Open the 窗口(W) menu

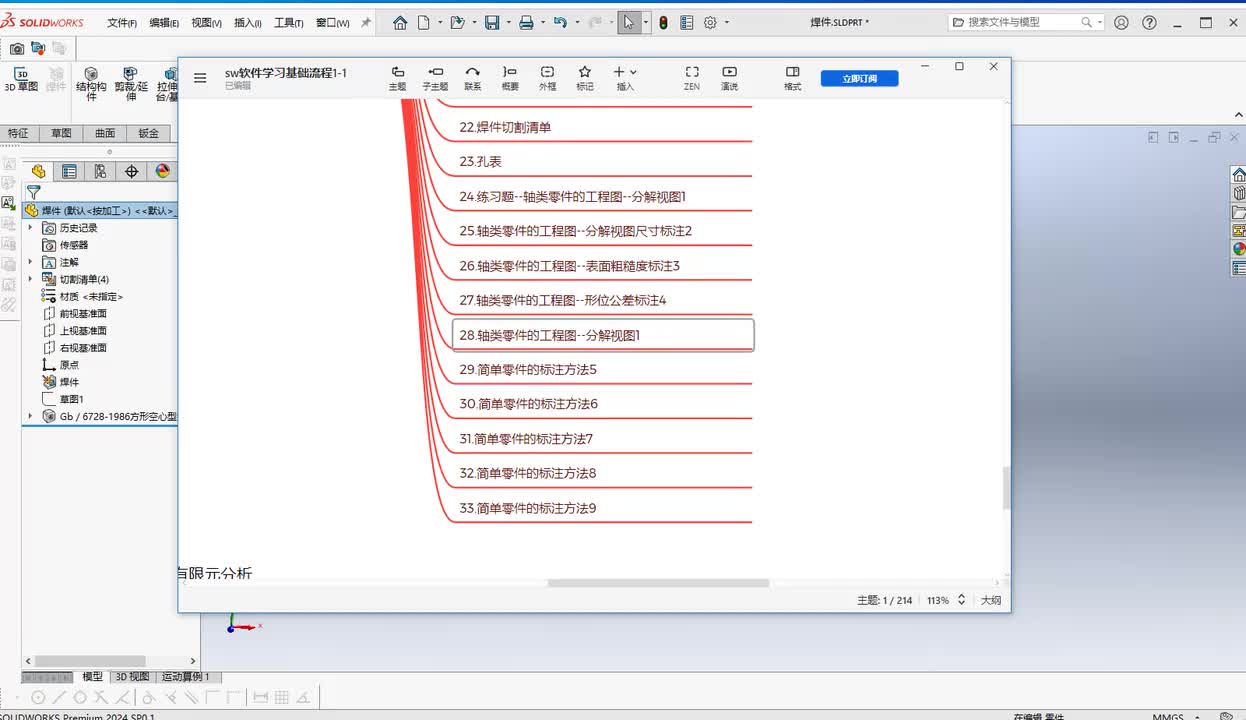point(332,23)
